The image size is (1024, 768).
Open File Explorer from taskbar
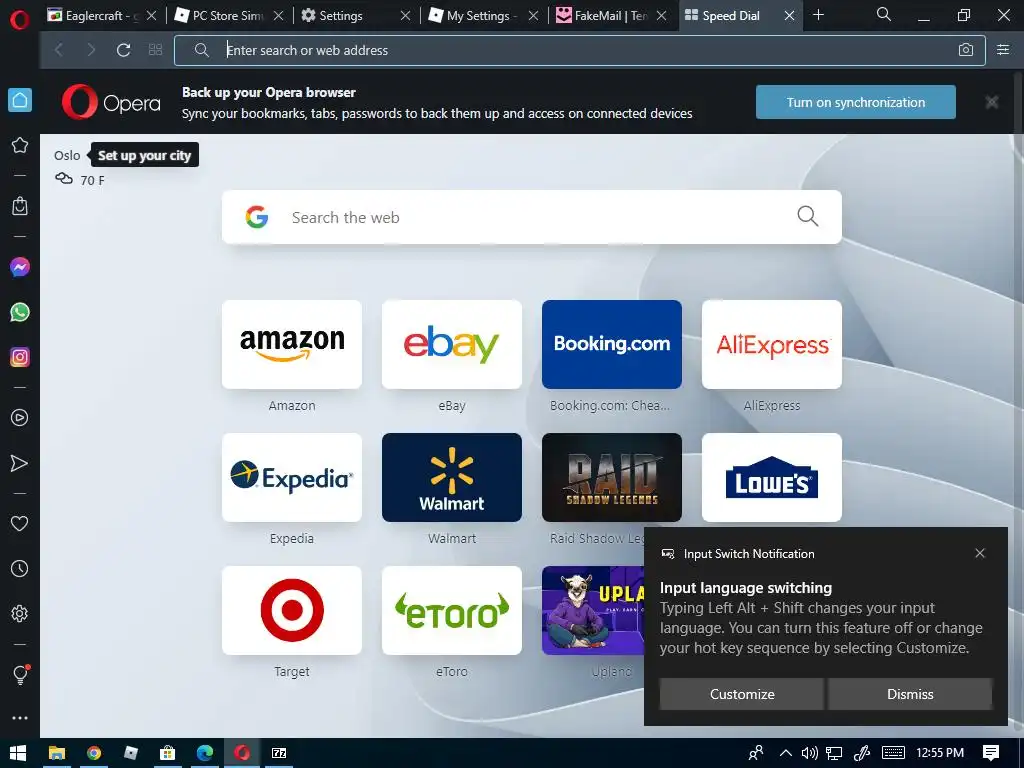[57, 753]
